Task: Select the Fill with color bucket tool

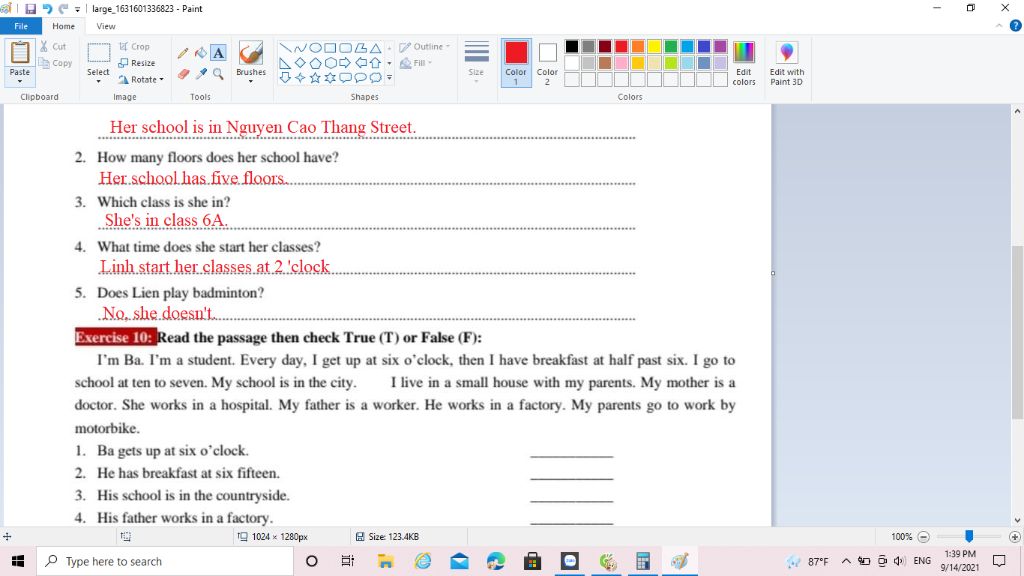Action: coord(200,53)
